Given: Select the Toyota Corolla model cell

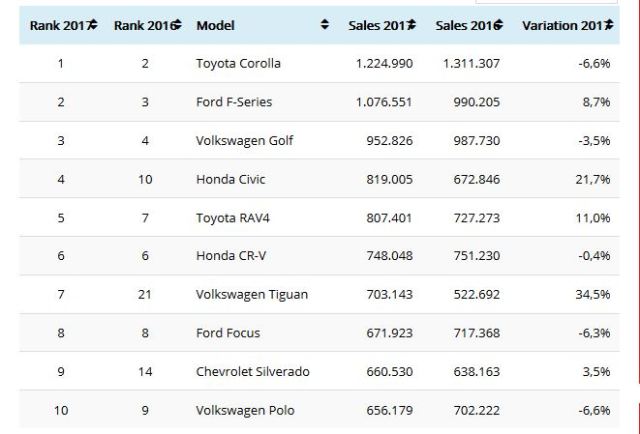Looking at the screenshot, I should pos(238,63).
